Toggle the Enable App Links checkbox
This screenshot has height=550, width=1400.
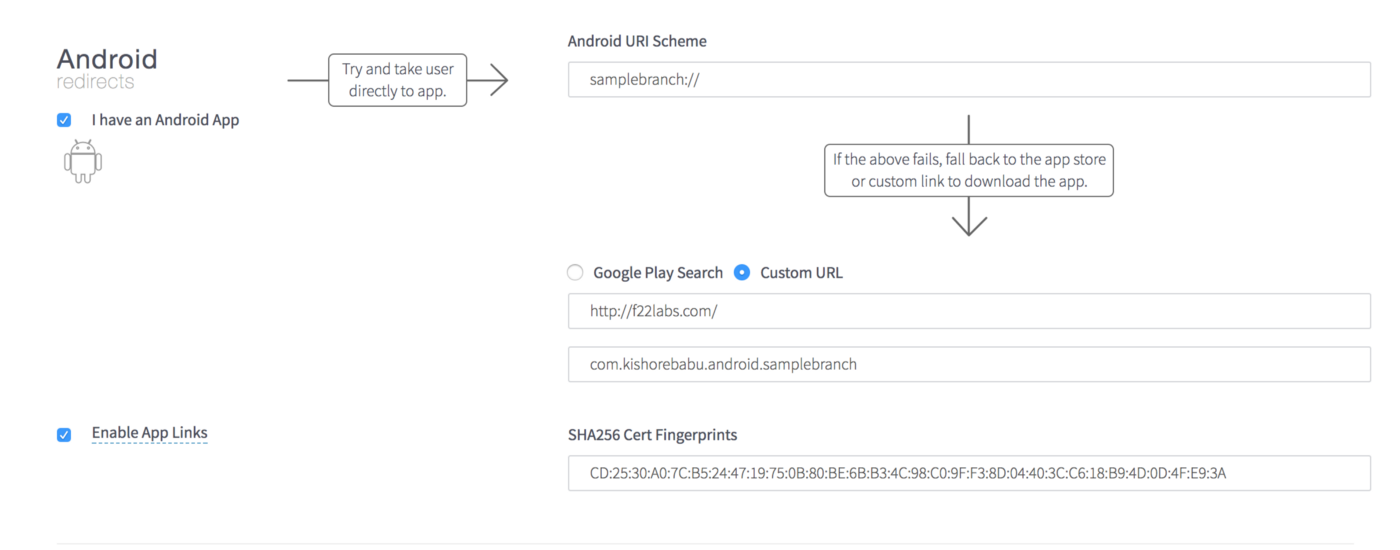[64, 434]
